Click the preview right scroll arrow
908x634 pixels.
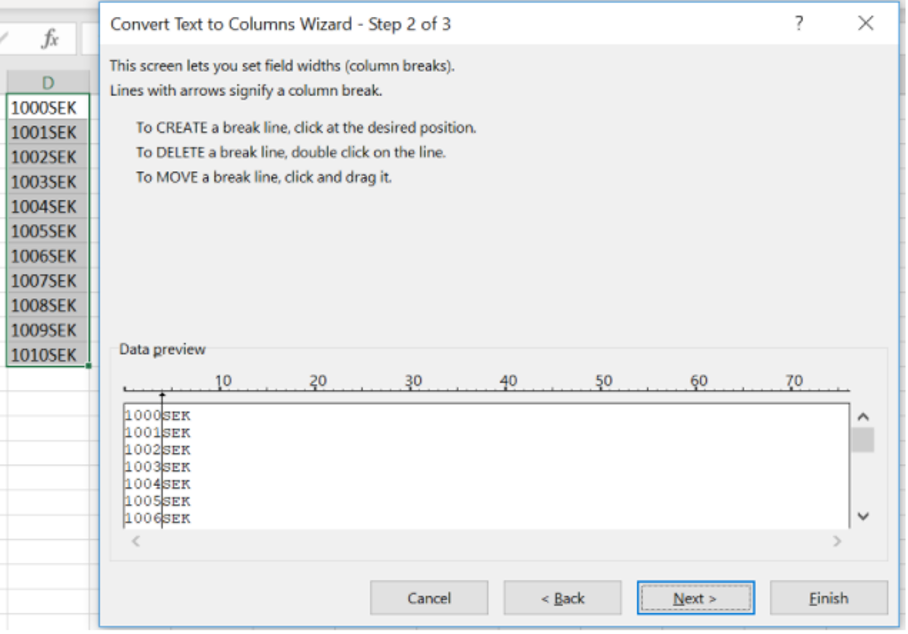(x=837, y=541)
